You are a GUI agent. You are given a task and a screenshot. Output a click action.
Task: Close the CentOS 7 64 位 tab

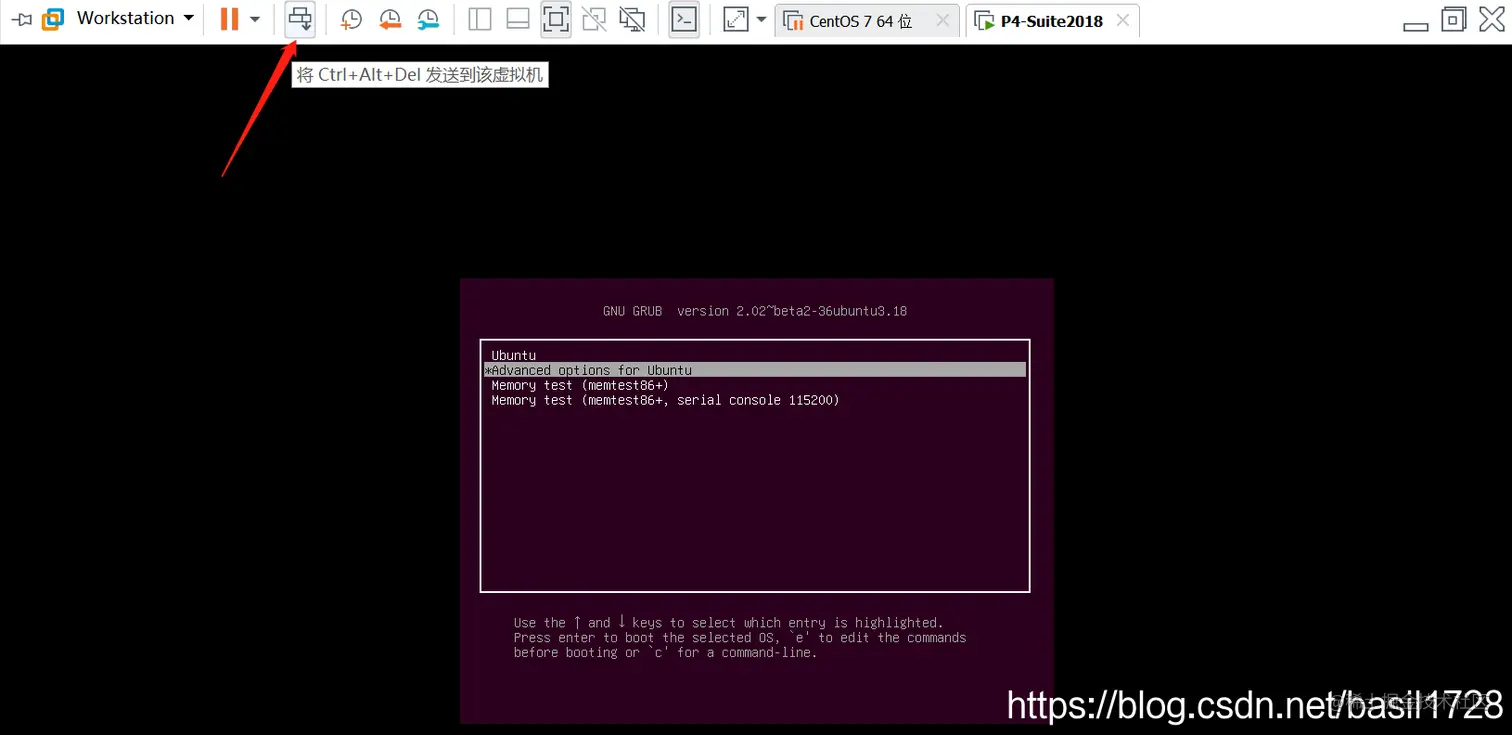[942, 20]
